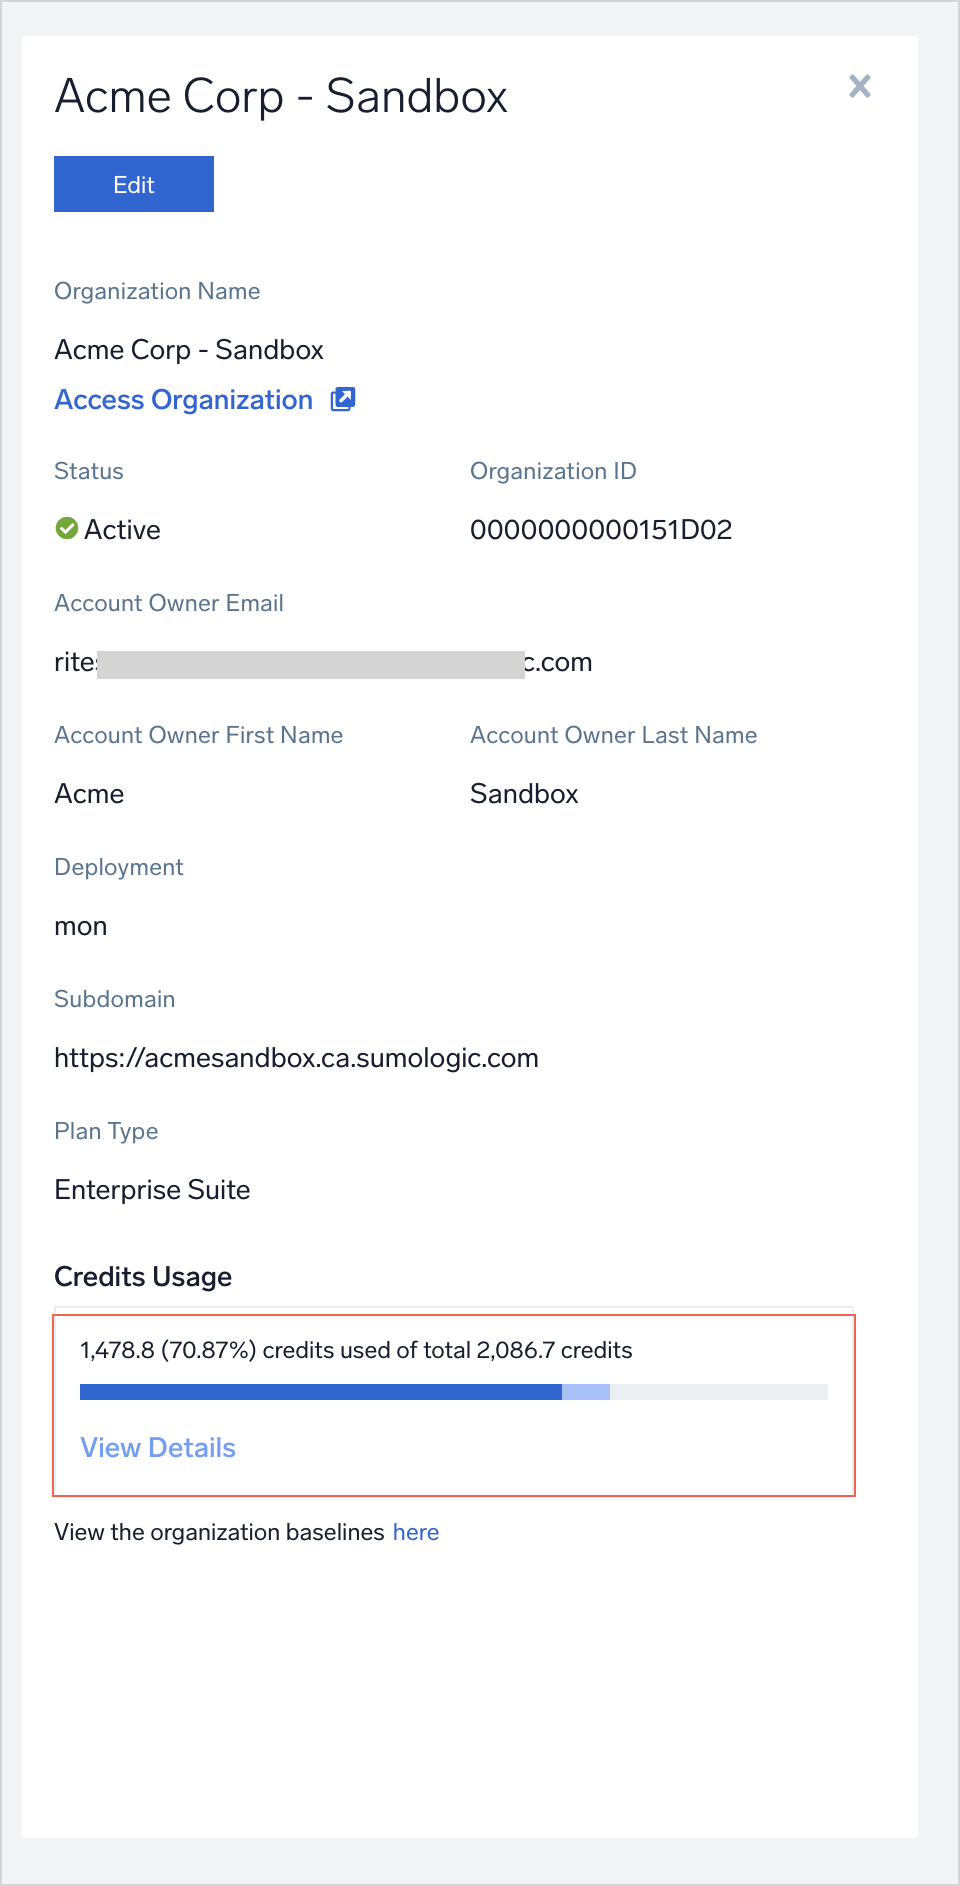This screenshot has height=1886, width=960.
Task: Click the Account Owner First Name value Acme
Action: click(x=89, y=794)
